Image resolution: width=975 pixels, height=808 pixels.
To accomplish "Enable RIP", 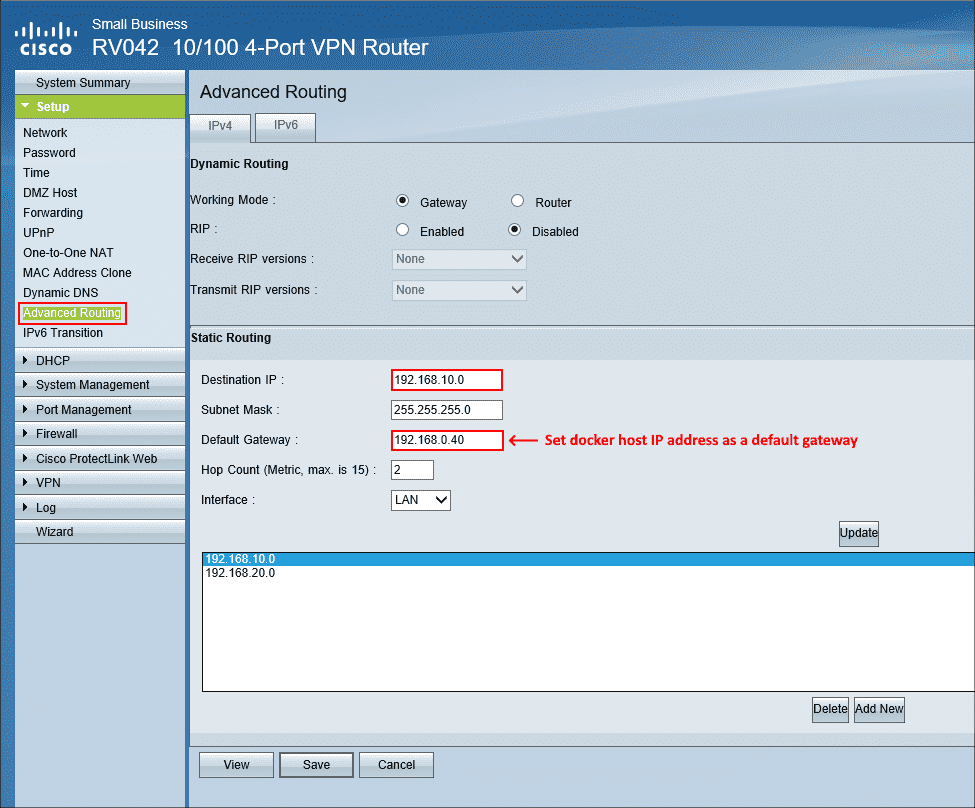I will pos(402,231).
